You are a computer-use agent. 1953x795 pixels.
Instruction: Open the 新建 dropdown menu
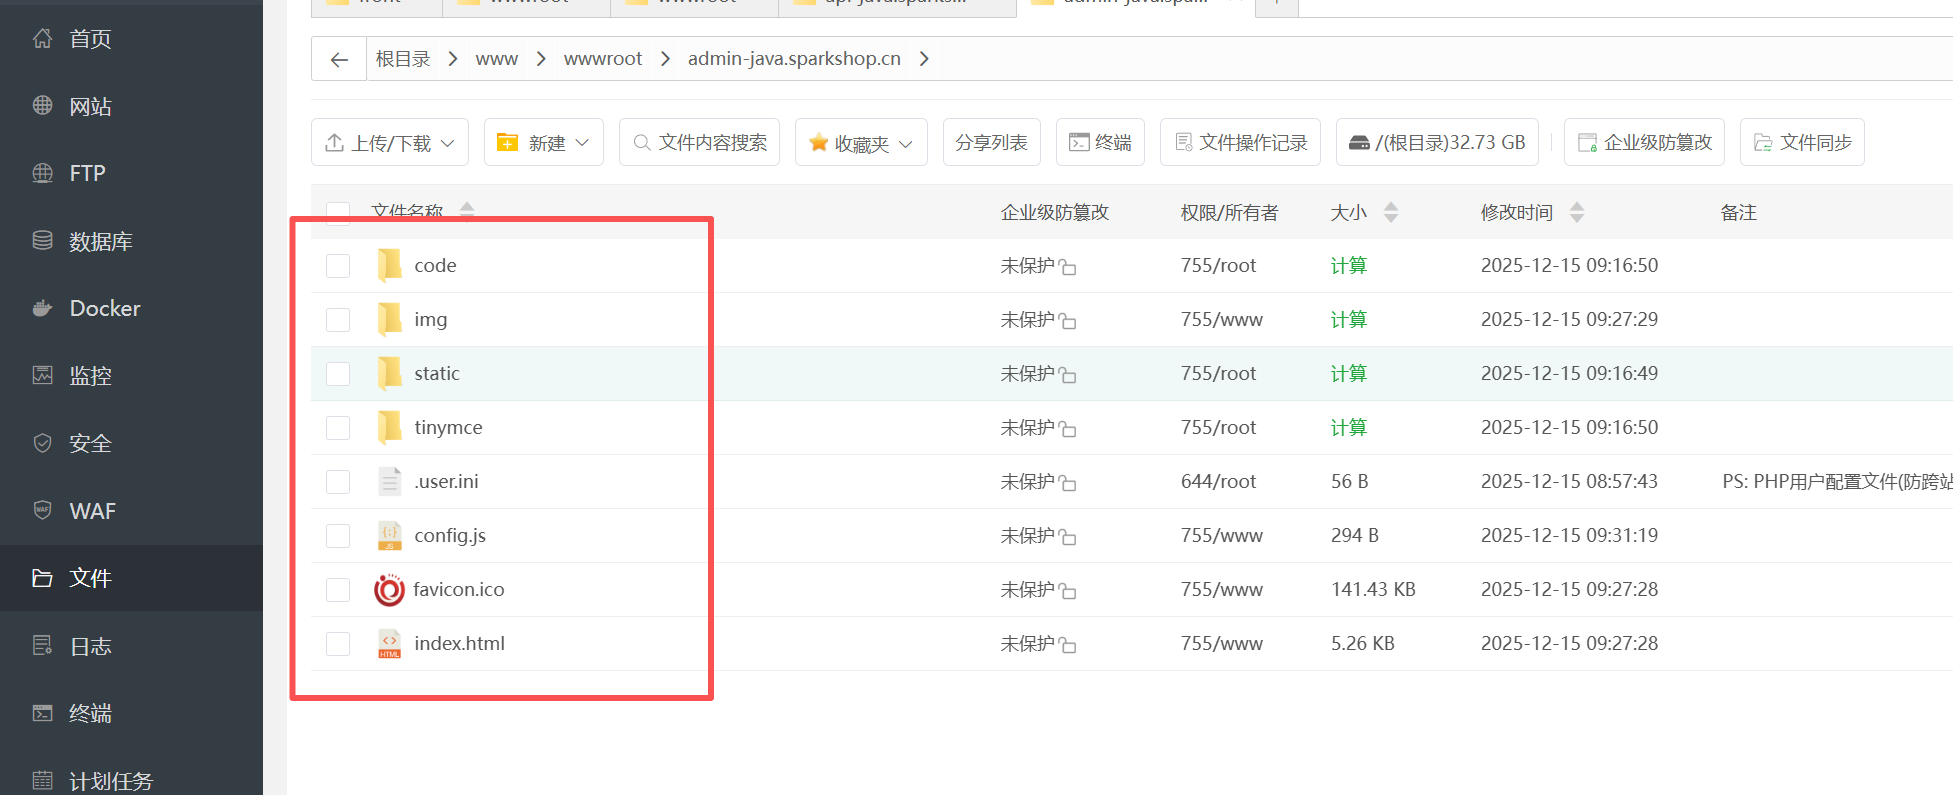point(544,143)
